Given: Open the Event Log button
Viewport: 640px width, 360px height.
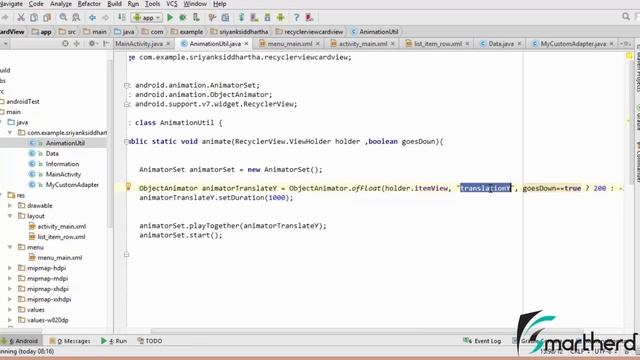Looking at the screenshot, I should (x=482, y=341).
